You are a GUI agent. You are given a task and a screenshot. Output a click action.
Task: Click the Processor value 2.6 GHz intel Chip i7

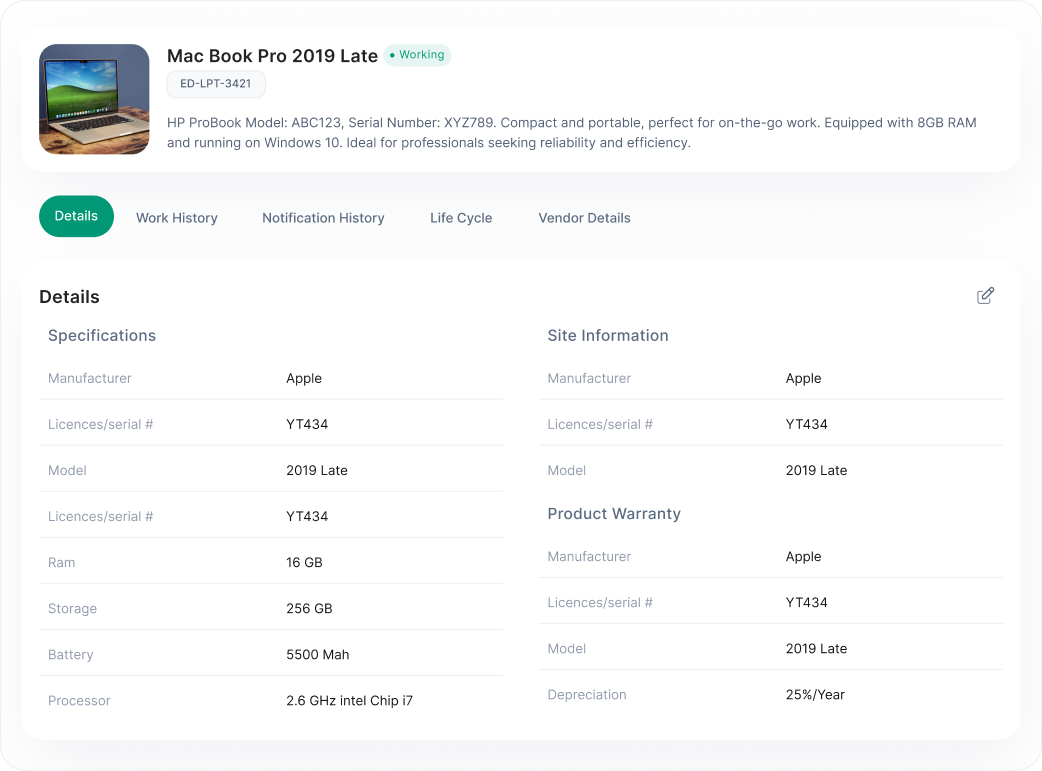(349, 701)
